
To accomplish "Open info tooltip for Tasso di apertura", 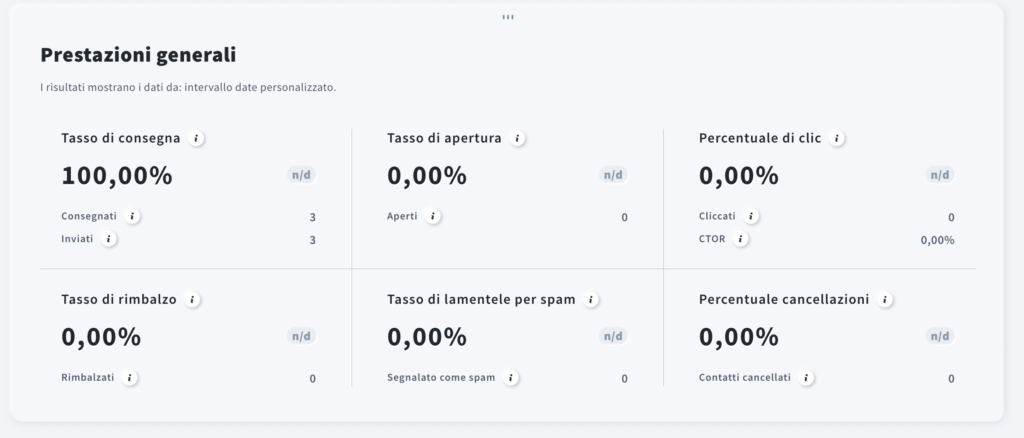I will point(517,138).
